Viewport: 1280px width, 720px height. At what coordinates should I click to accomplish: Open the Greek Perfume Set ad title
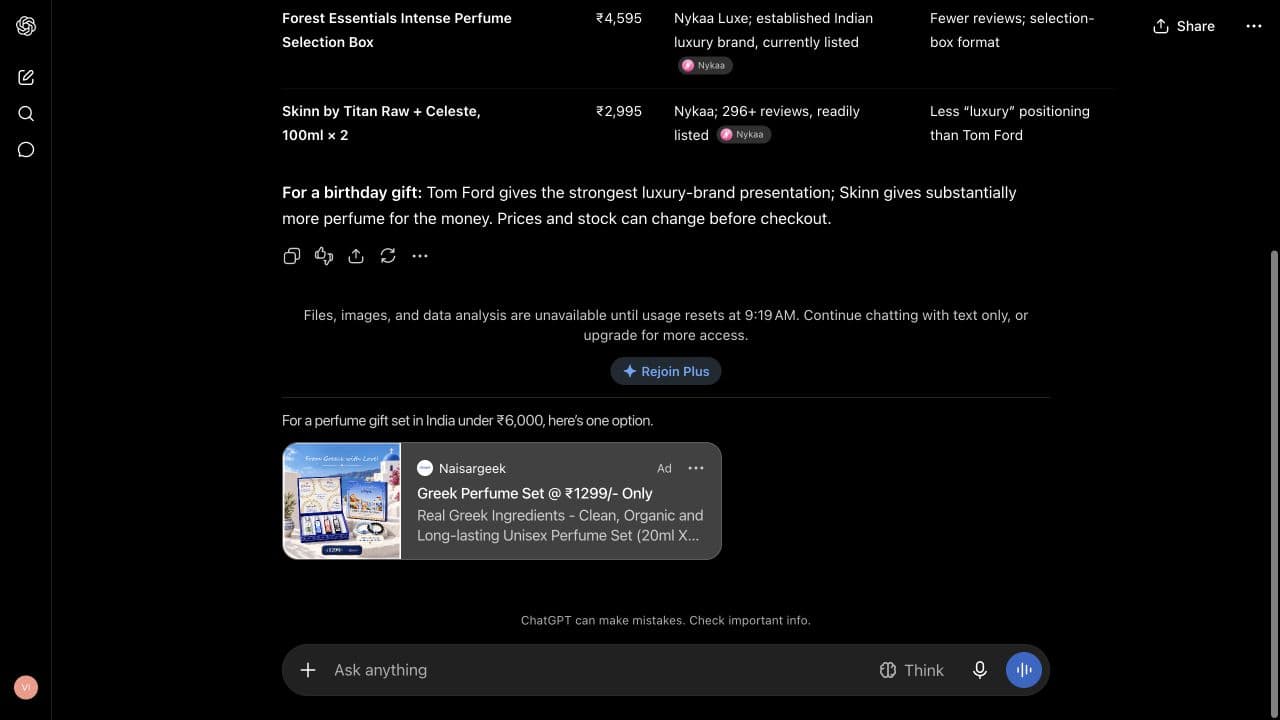[535, 493]
